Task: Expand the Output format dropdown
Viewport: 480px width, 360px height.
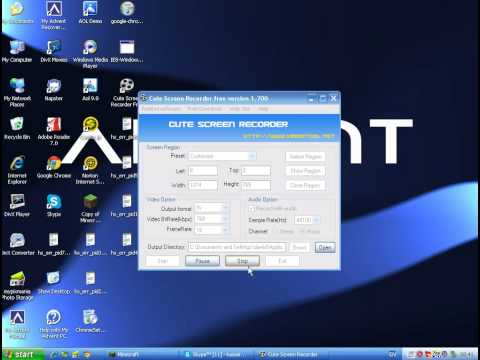Action: pos(212,208)
